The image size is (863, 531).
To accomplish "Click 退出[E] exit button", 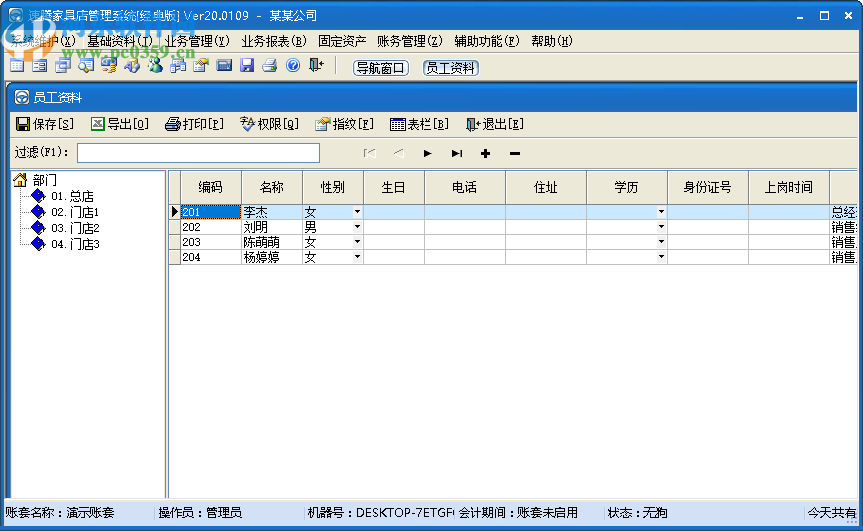I will coord(494,124).
